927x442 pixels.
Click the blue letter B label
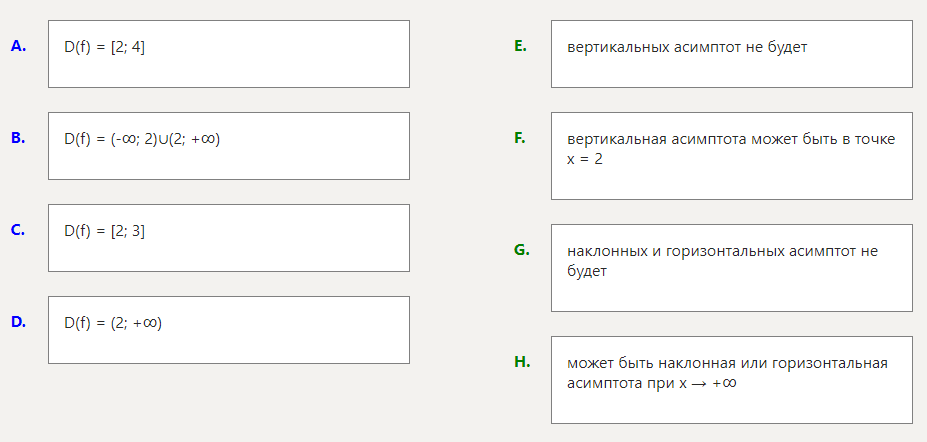(18, 138)
